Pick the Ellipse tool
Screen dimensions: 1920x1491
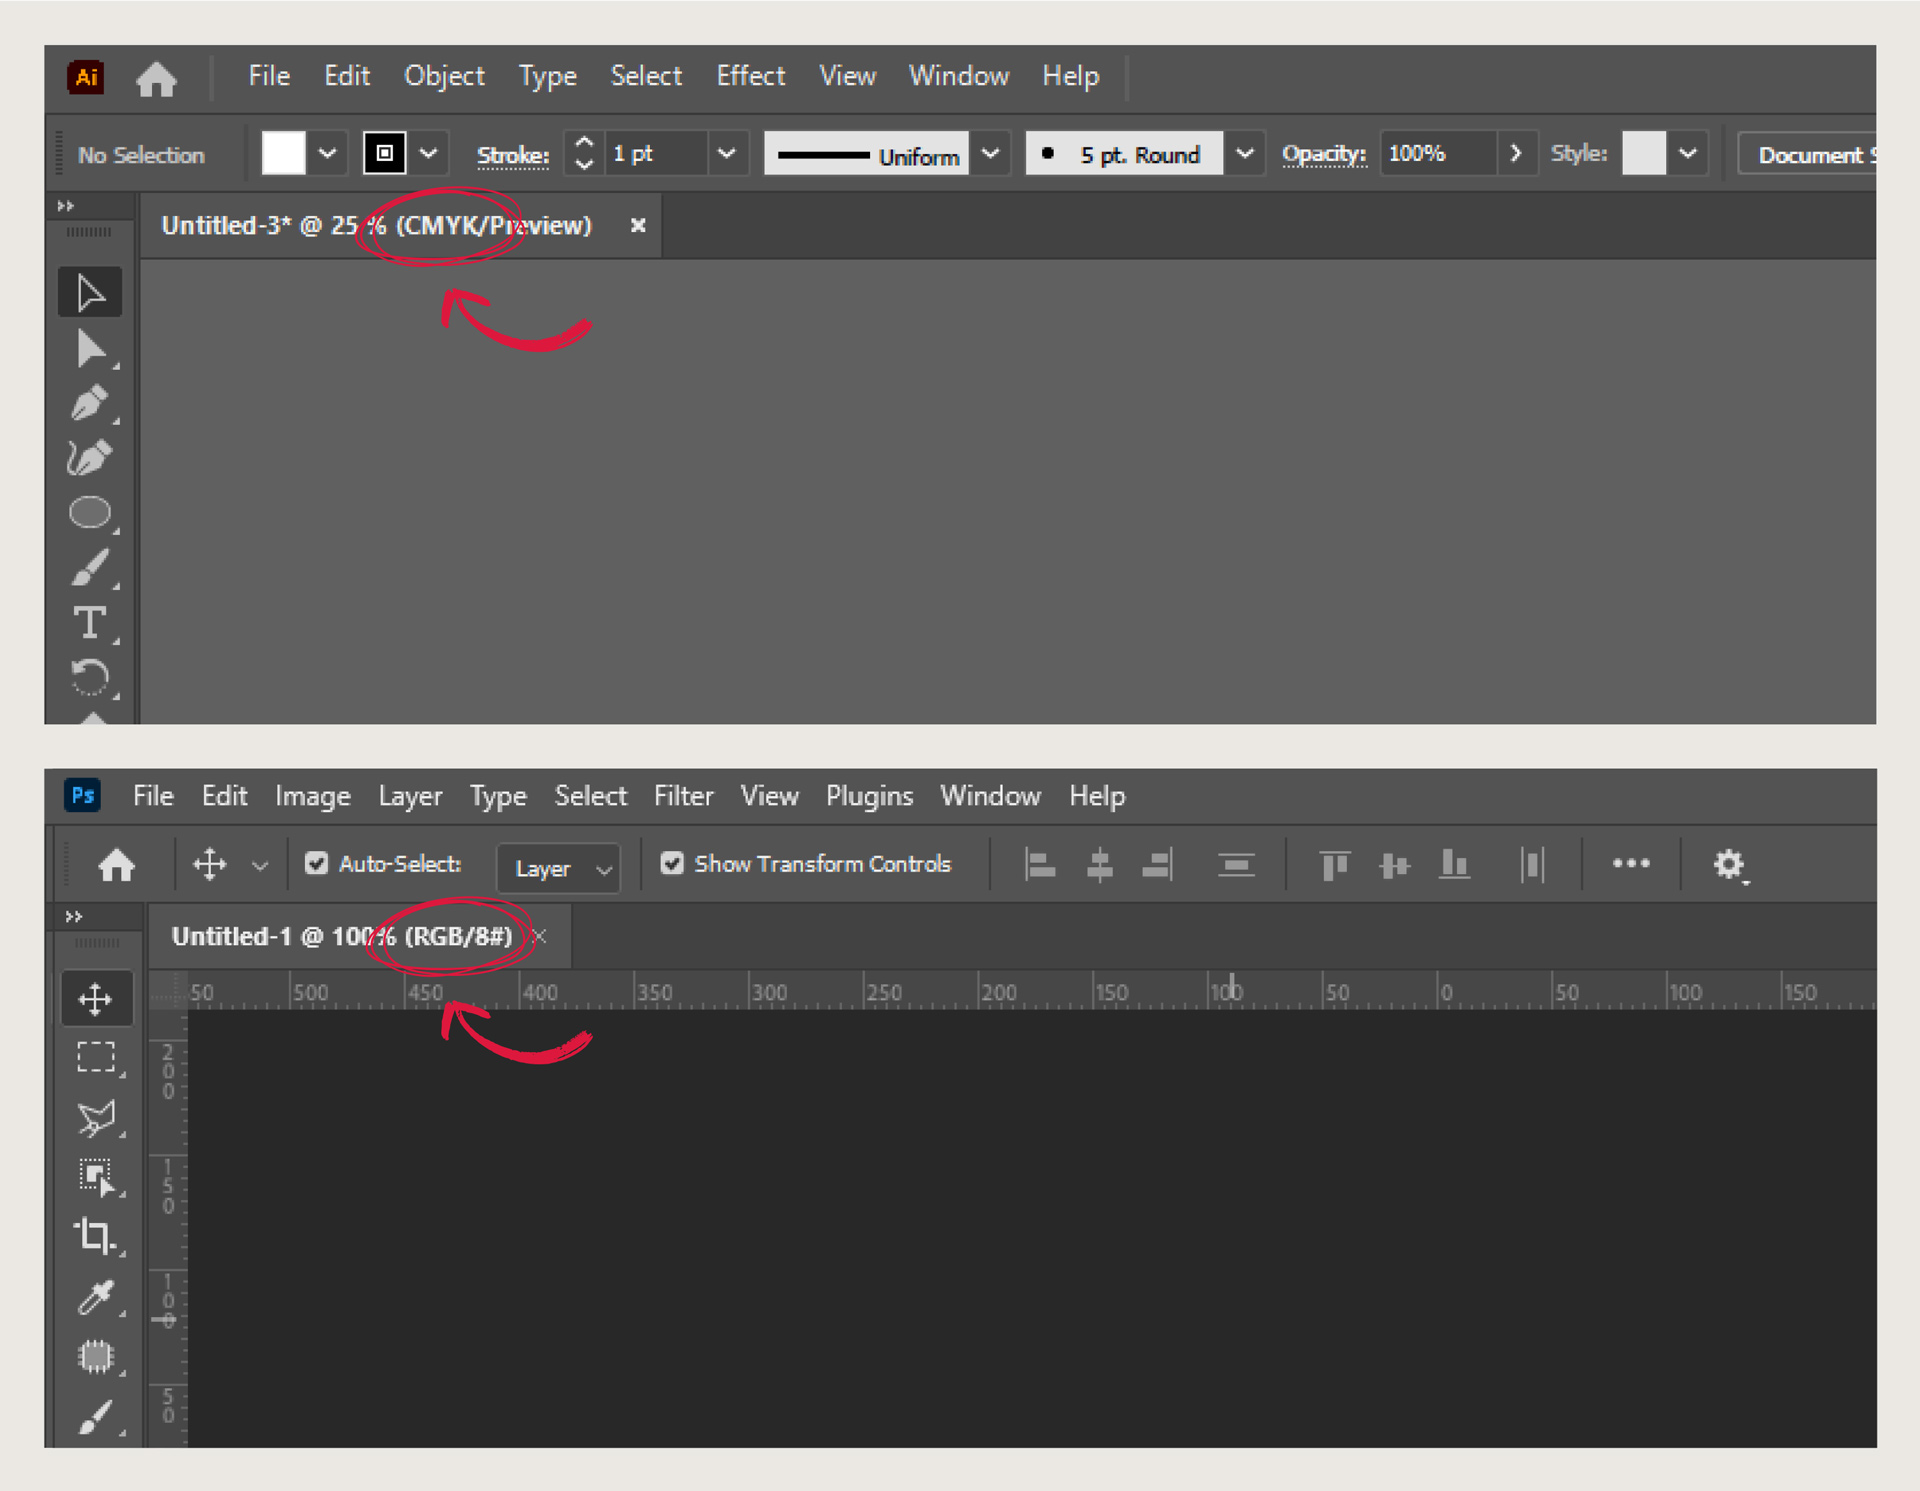(90, 511)
